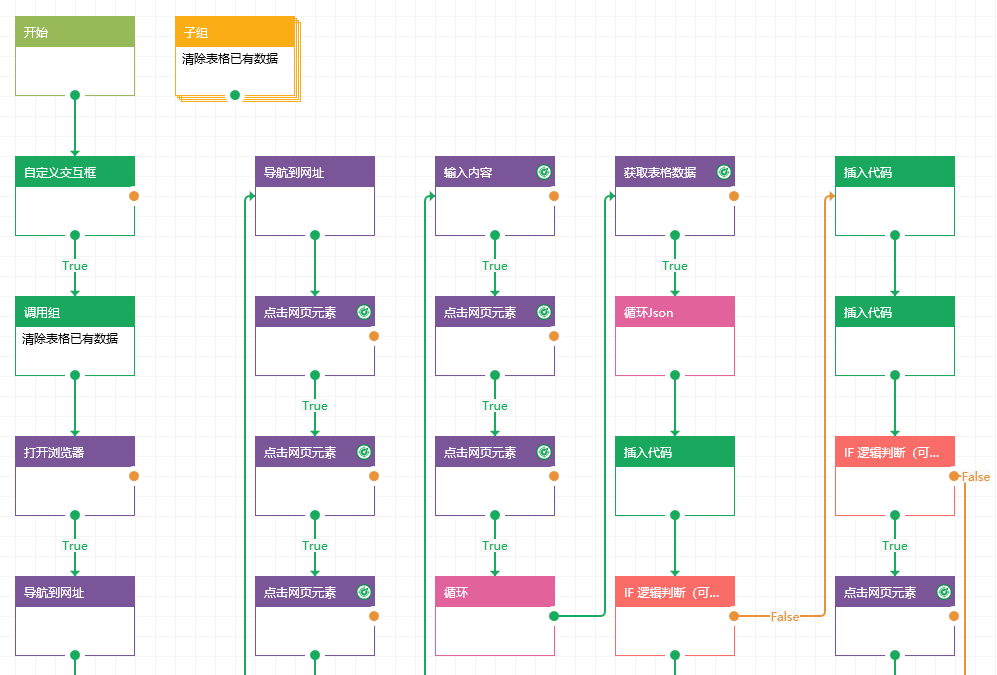Select the pink 循环Json node
This screenshot has height=675, width=997.
coord(675,312)
